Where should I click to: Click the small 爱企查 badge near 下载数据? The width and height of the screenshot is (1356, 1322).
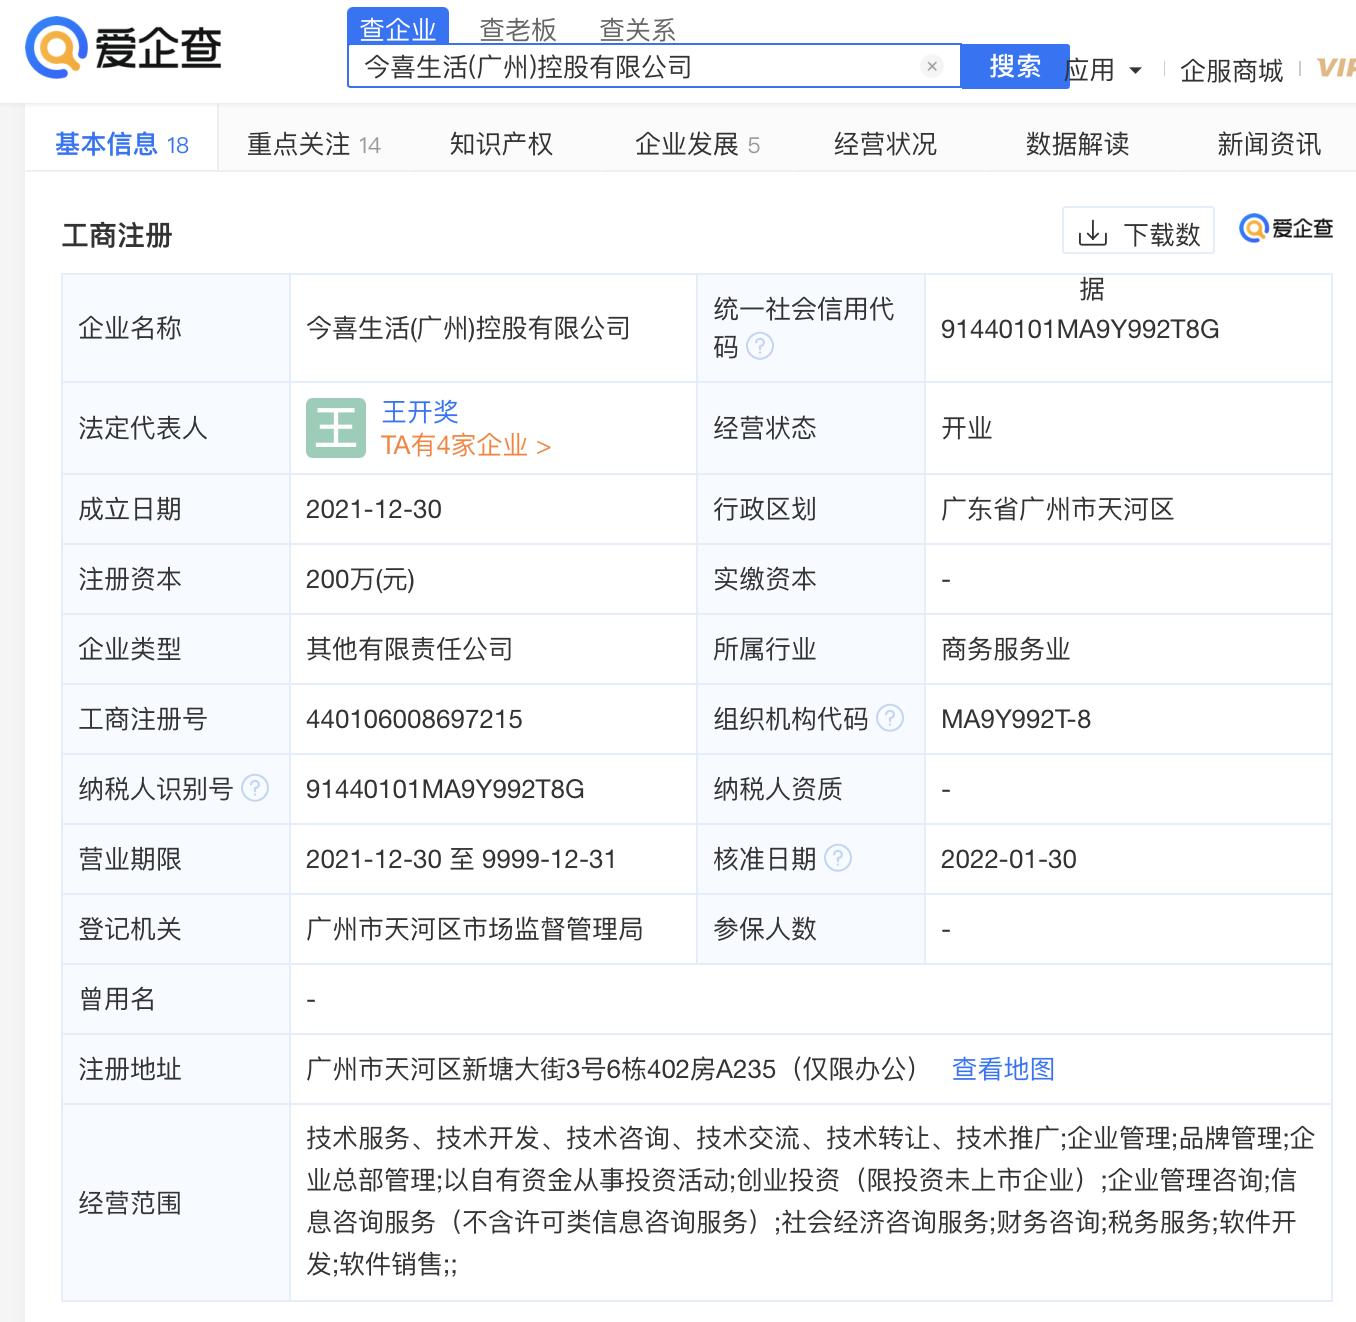pos(1285,229)
